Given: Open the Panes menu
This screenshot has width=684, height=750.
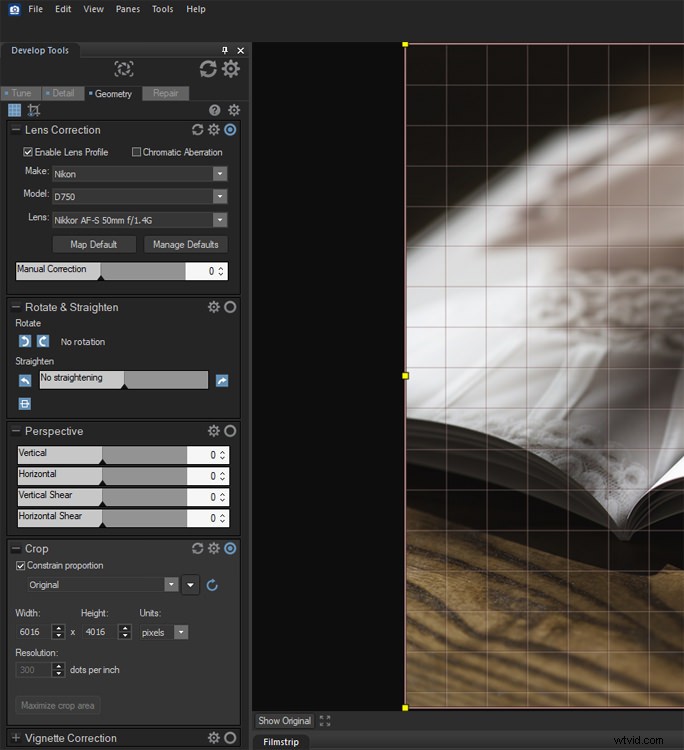Looking at the screenshot, I should pos(128,9).
